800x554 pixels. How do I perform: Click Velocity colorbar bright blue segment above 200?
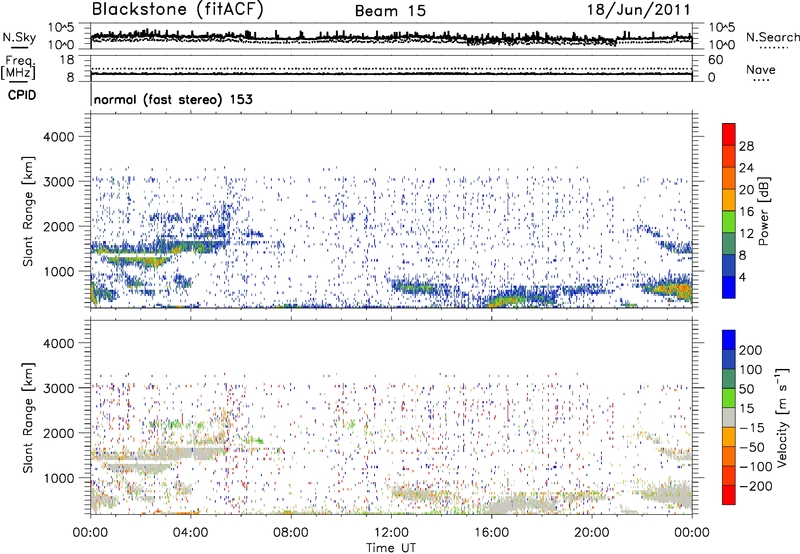pos(729,340)
